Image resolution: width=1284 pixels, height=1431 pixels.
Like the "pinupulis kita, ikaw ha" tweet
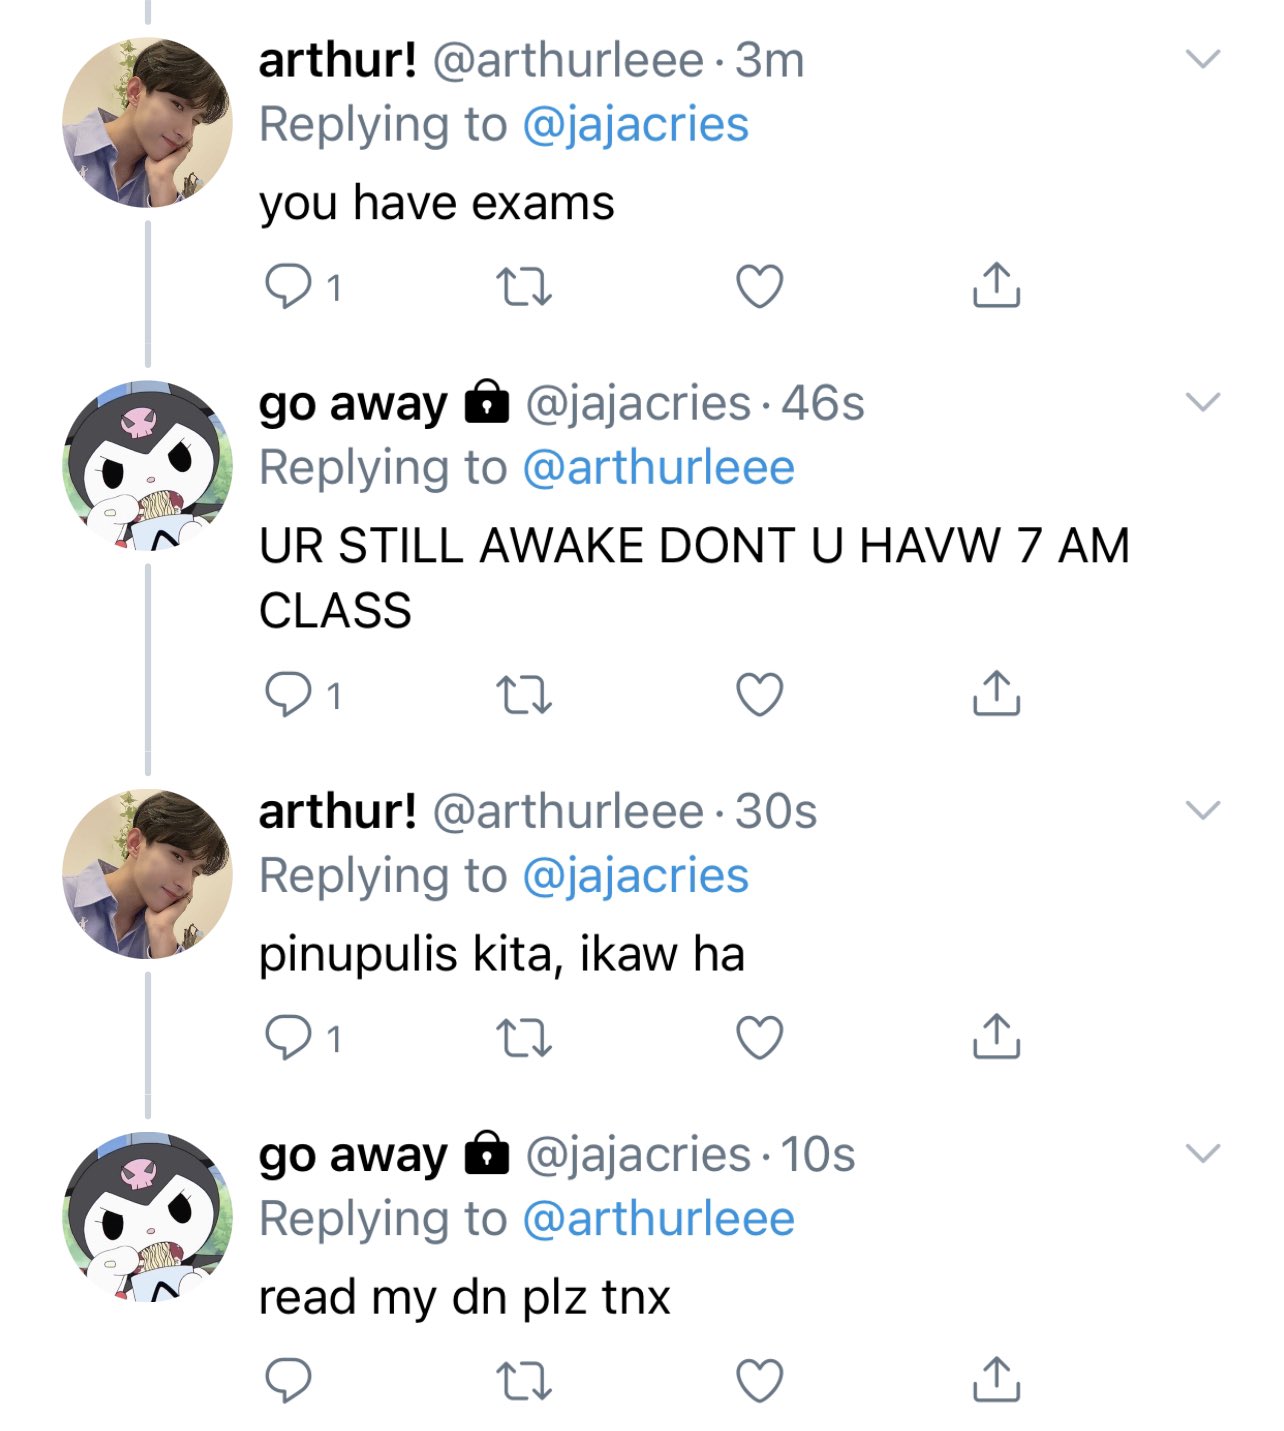[760, 1037]
